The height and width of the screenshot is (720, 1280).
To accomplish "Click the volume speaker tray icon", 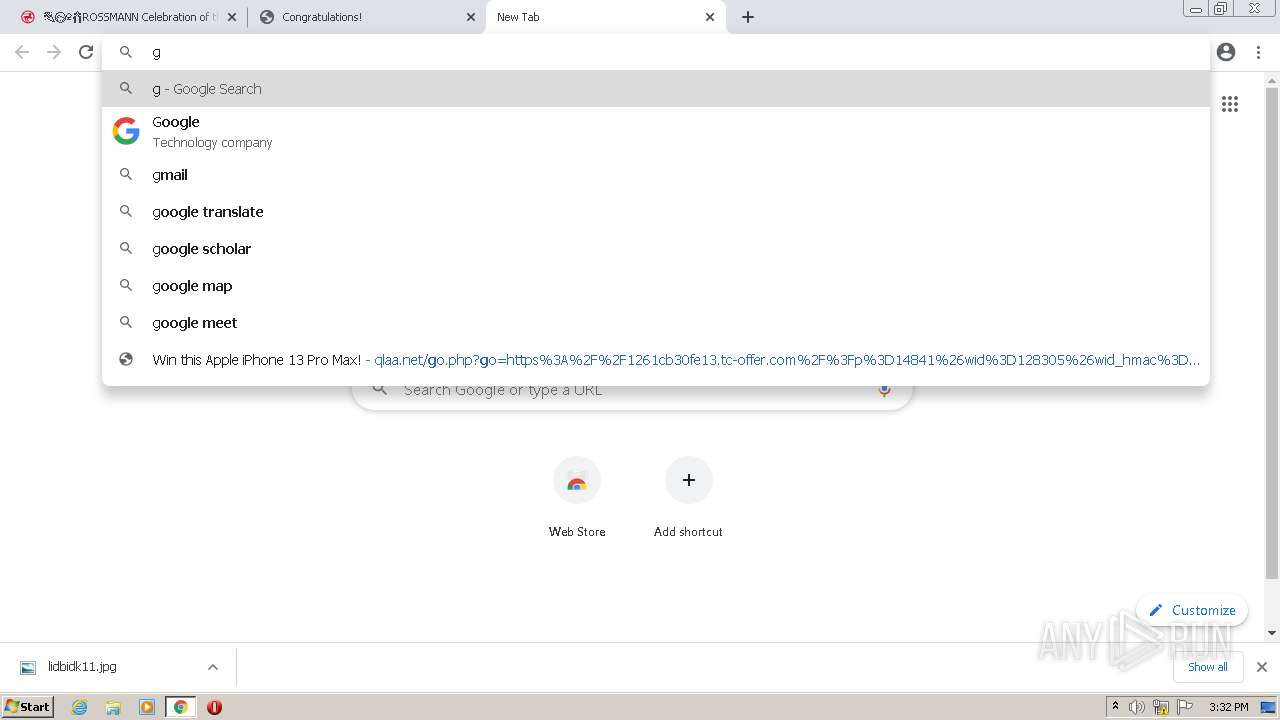I will [x=1137, y=707].
